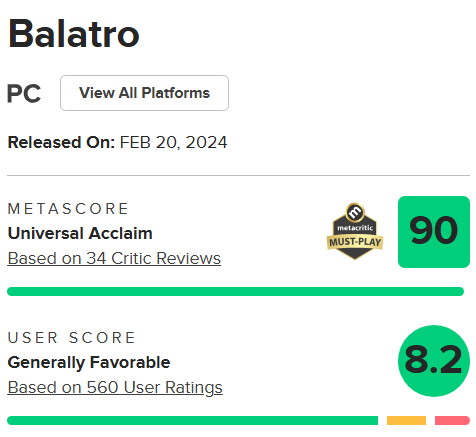
Task: Click the 8.2 user score circle
Action: pyautogui.click(x=434, y=361)
